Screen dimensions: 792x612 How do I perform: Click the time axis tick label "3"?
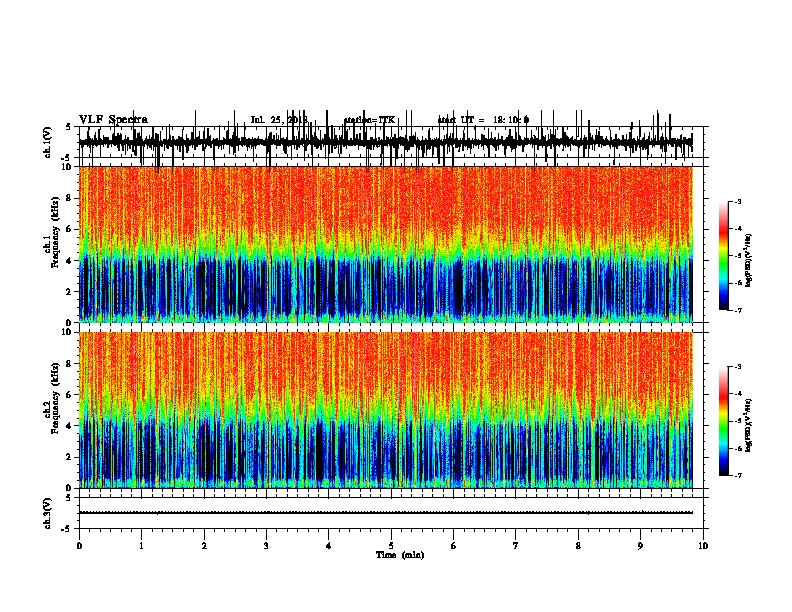[x=266, y=546]
